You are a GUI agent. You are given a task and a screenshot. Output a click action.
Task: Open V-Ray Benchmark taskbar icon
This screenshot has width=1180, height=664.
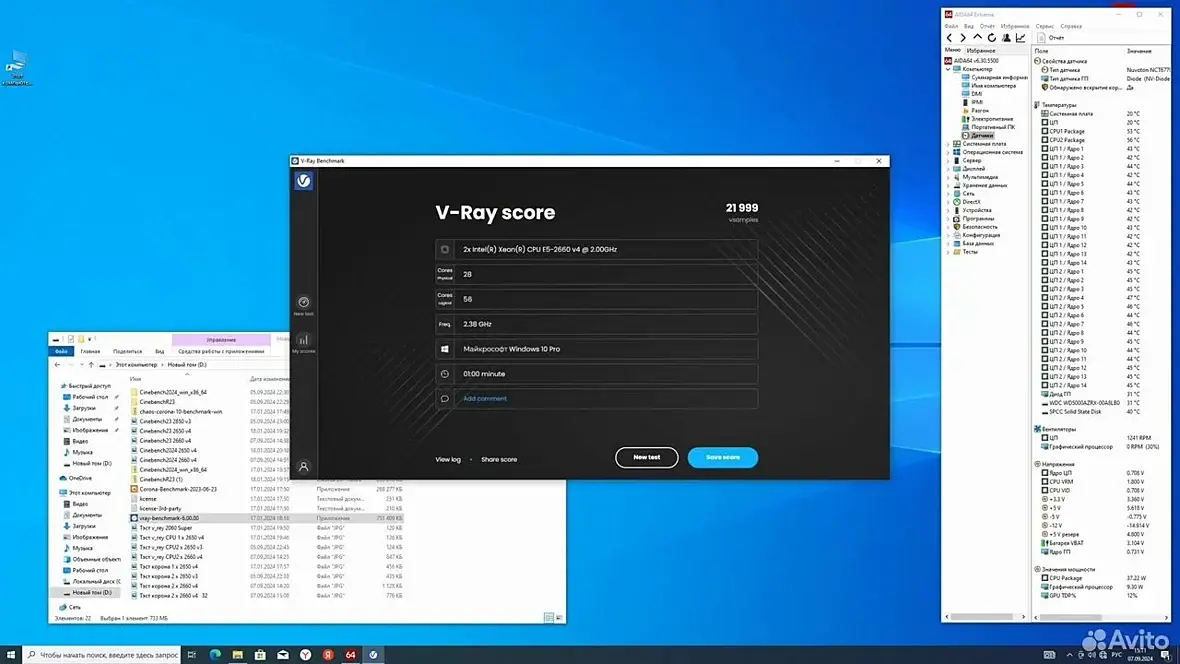[373, 655]
